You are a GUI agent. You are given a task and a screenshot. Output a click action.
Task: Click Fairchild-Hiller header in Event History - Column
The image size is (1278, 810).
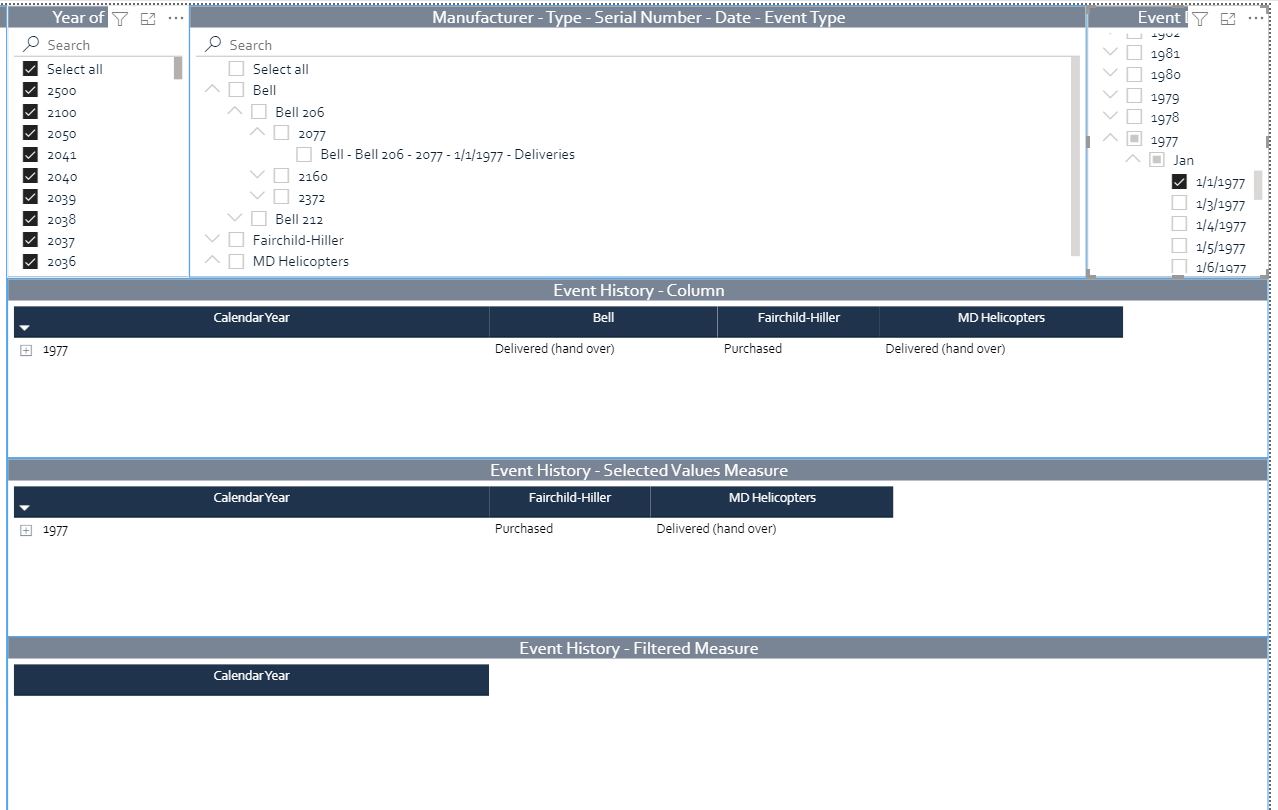pos(799,321)
